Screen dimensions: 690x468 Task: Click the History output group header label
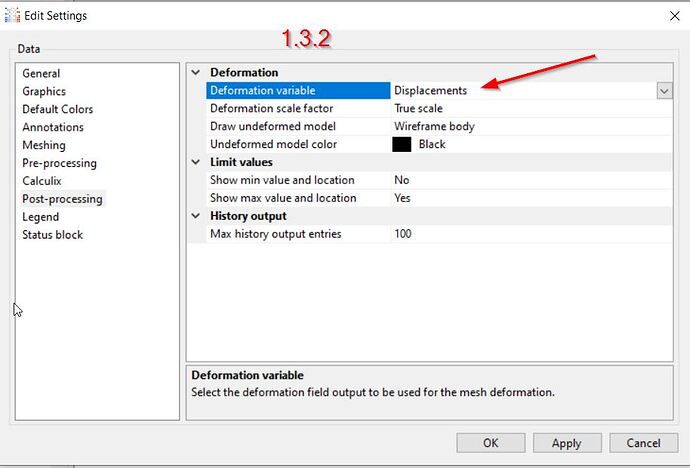coord(248,216)
